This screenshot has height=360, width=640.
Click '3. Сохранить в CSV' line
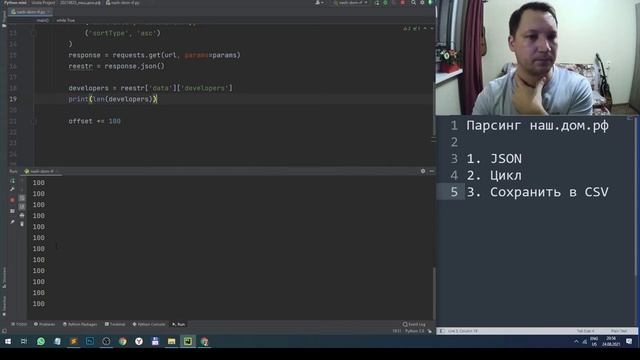click(537, 192)
